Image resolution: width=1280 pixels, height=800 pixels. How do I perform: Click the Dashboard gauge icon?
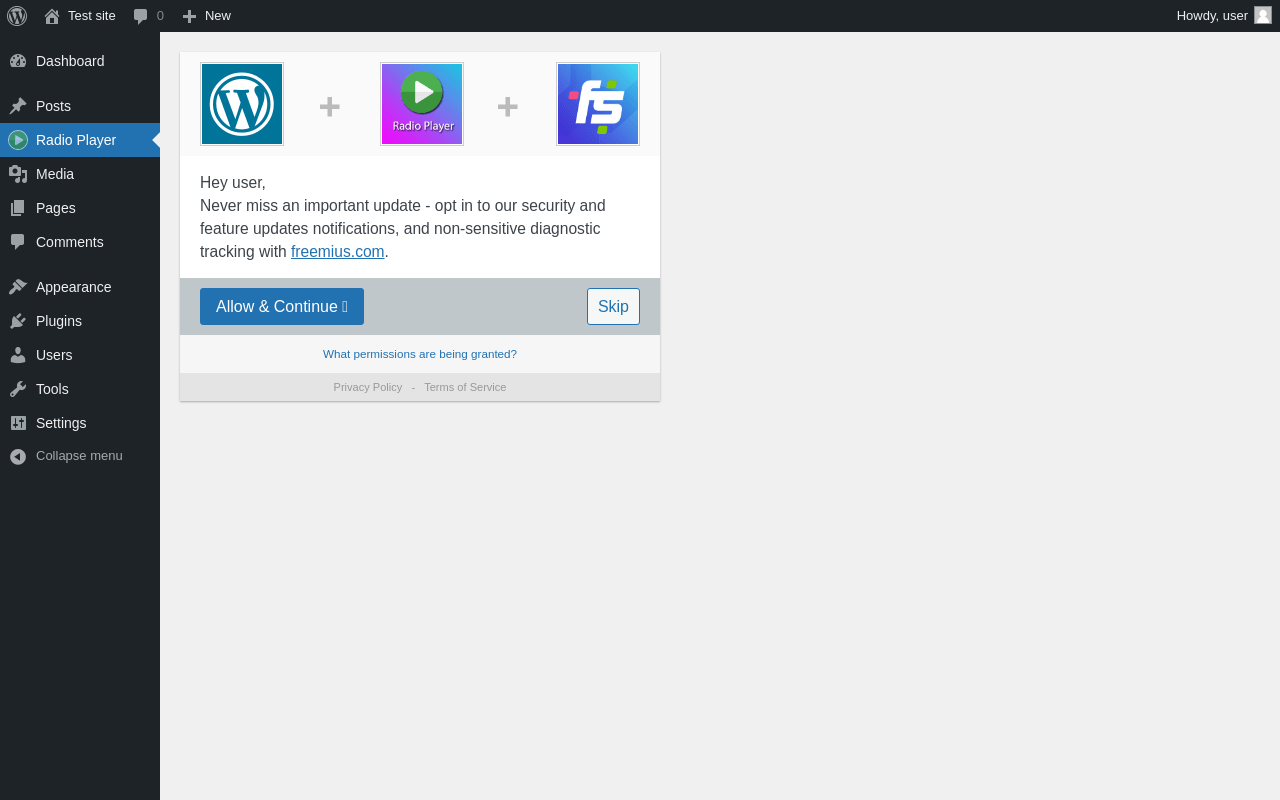[18, 61]
